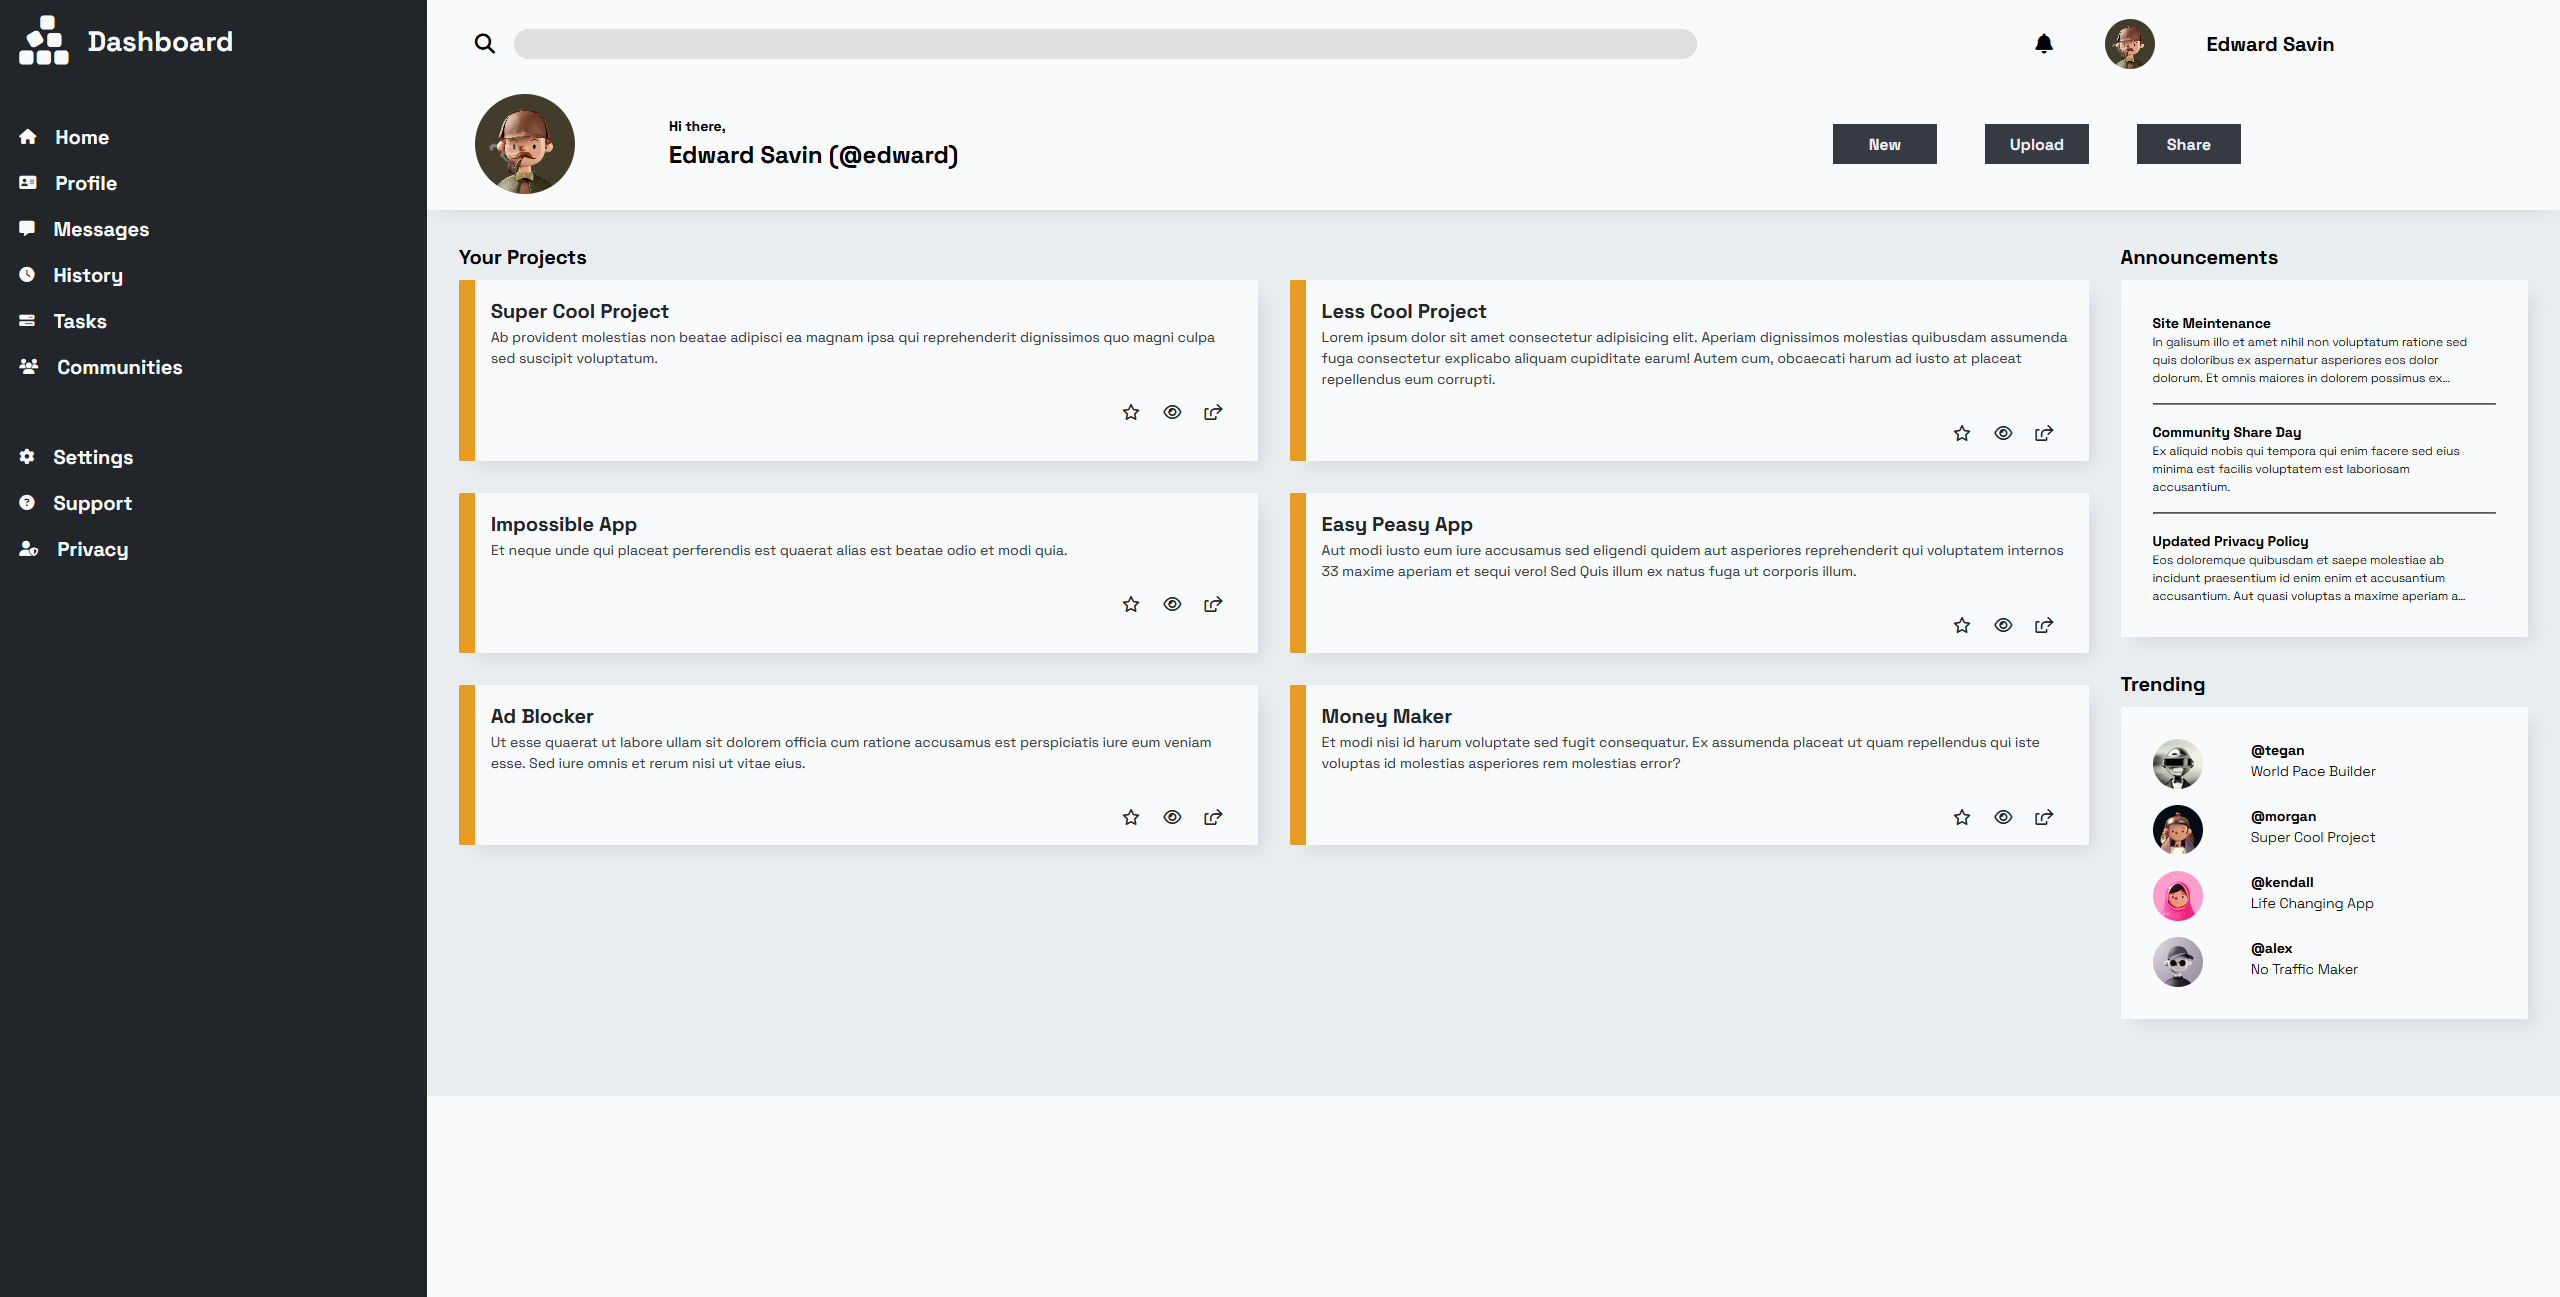Screen dimensions: 2560x1297
Task: Click @kendall trending avatar
Action: click(x=2178, y=896)
